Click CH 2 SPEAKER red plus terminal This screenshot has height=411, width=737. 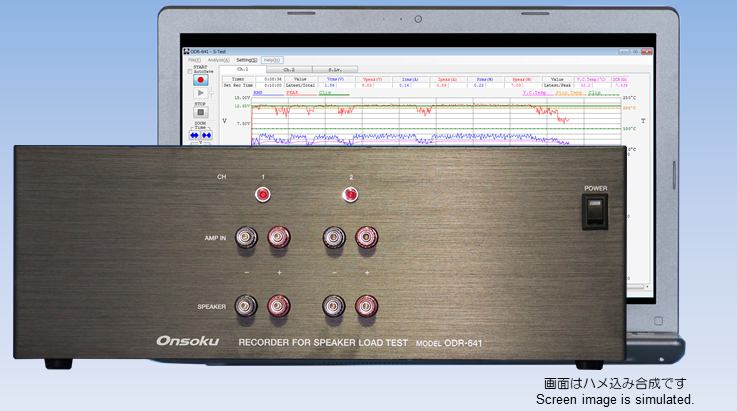pyautogui.click(x=367, y=306)
